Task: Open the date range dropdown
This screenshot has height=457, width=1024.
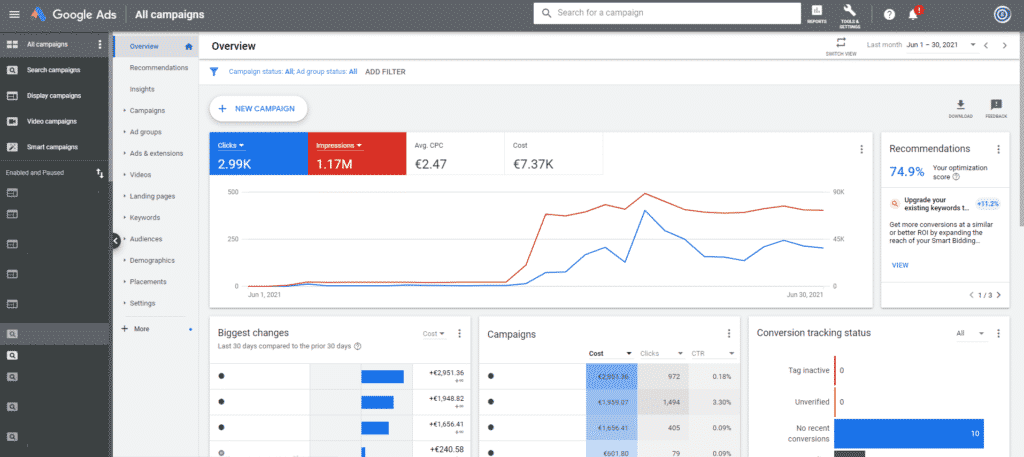Action: (941, 45)
